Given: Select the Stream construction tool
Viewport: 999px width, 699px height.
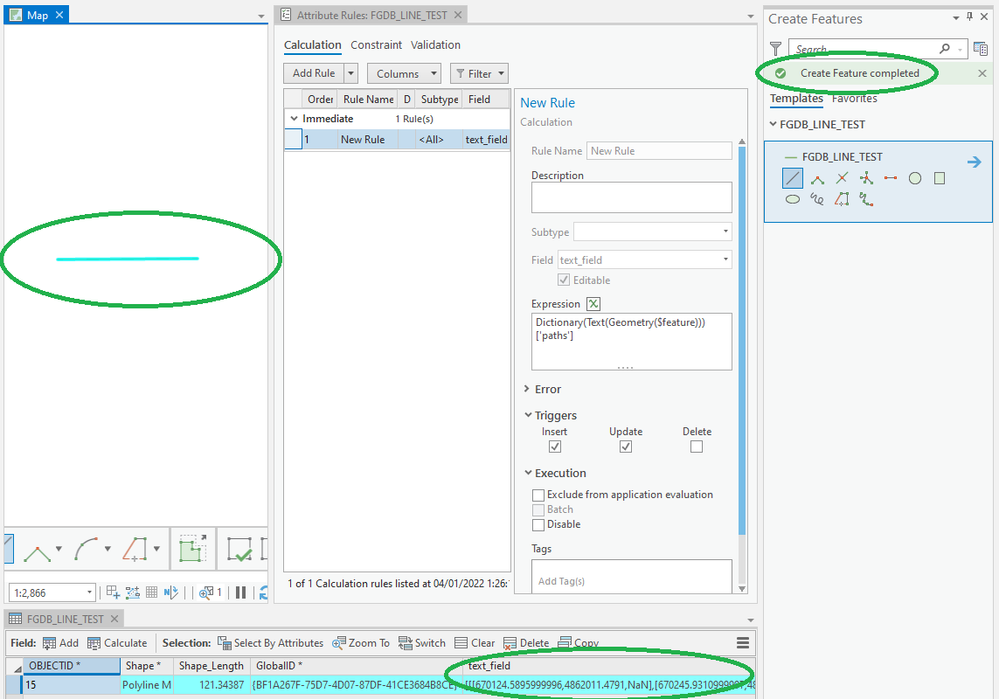Looking at the screenshot, I should tap(866, 199).
